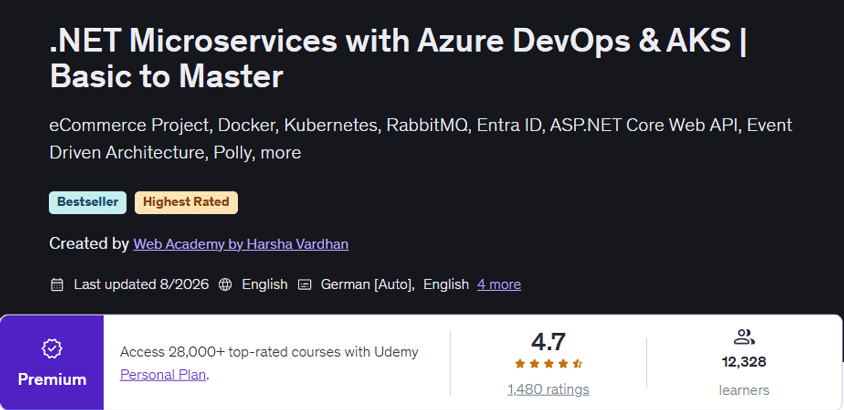Show 4 more subtitle languages

point(499,284)
